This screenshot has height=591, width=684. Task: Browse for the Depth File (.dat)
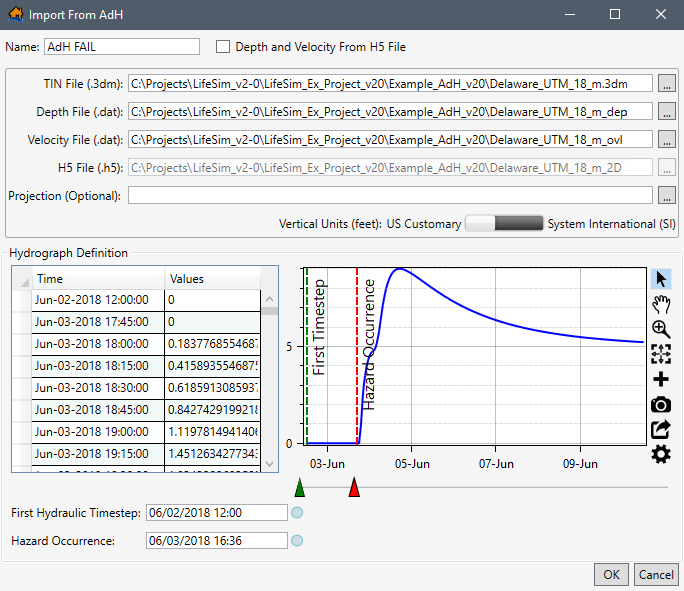click(667, 111)
